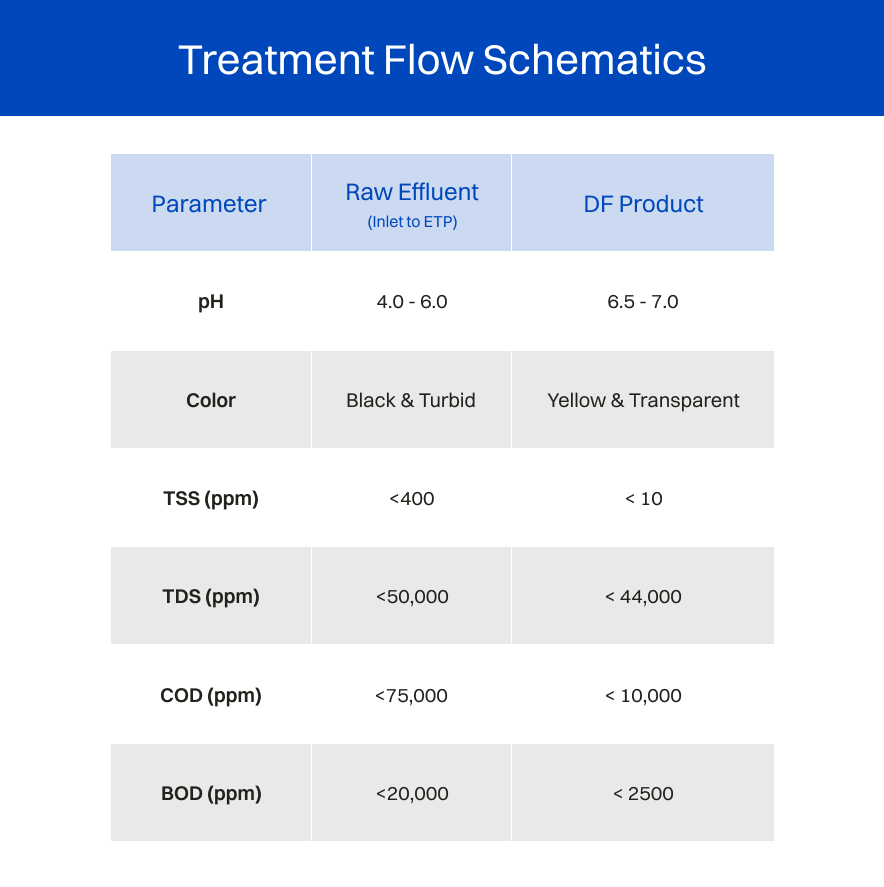The width and height of the screenshot is (884, 887).
Task: Select the < 44,000 TDS value
Action: pos(643,596)
